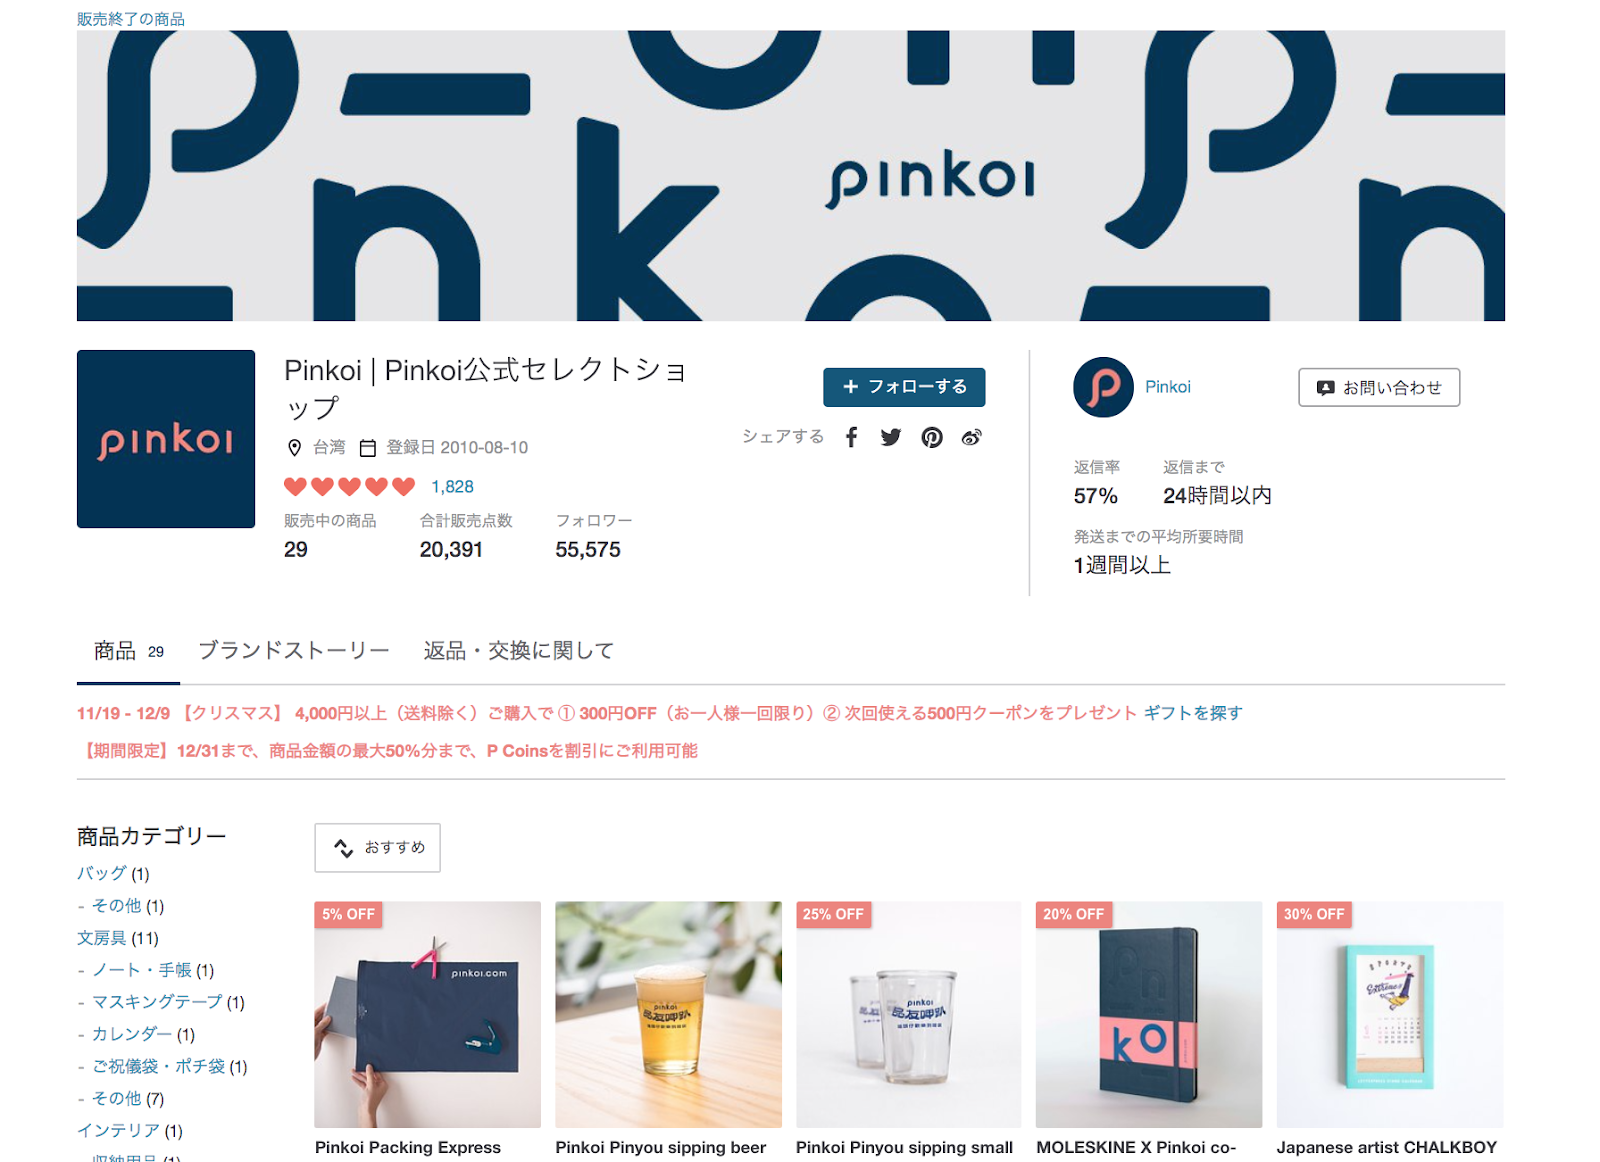Share shop via Twitter bird icon

[x=891, y=437]
